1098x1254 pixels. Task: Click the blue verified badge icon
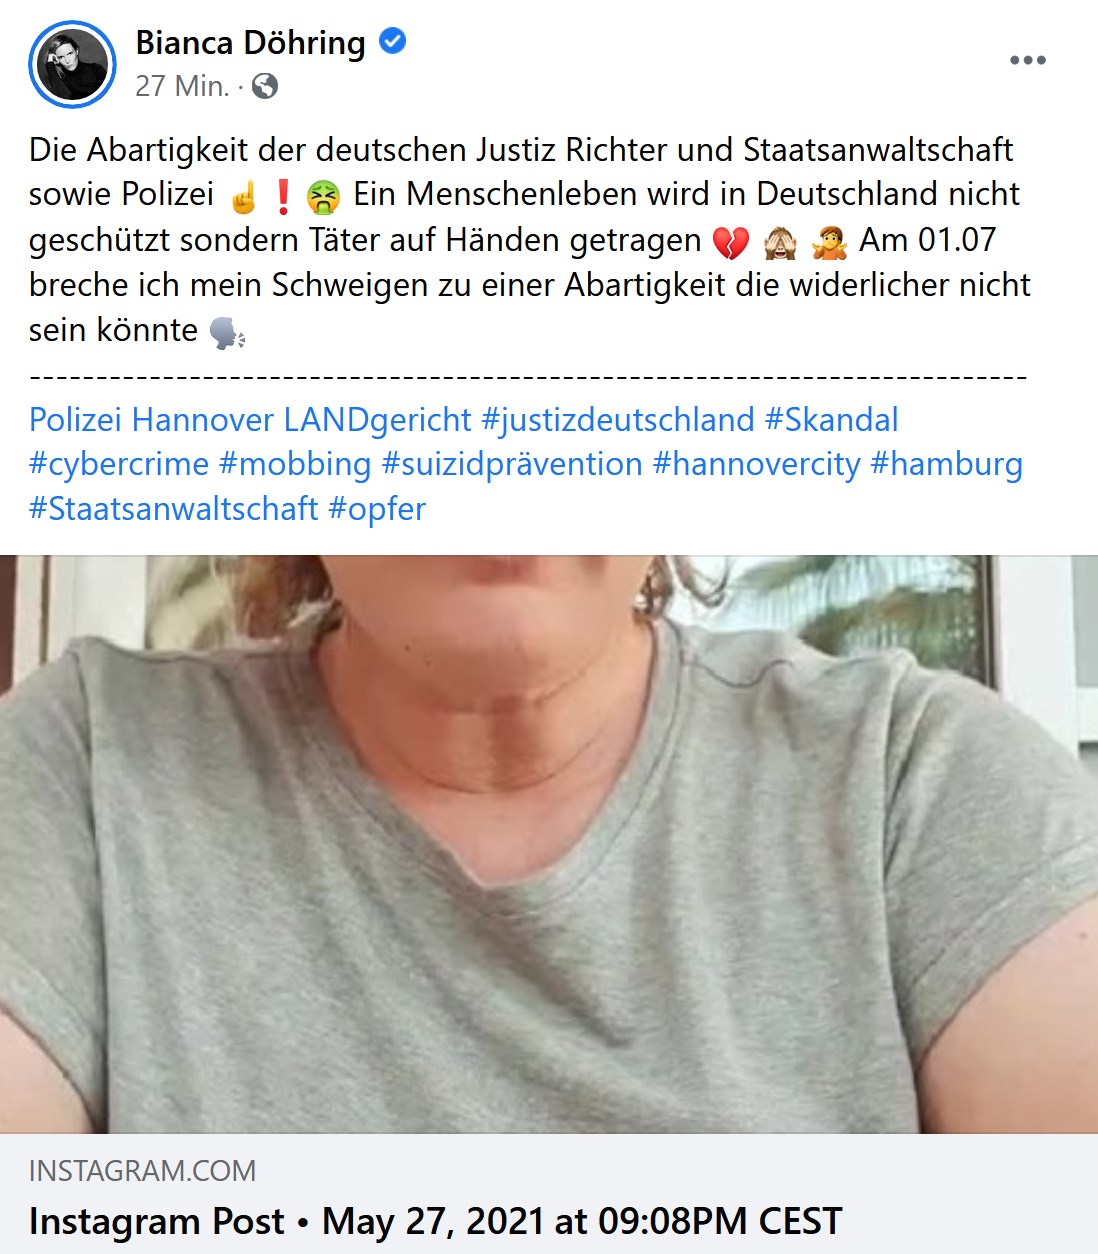[x=393, y=42]
